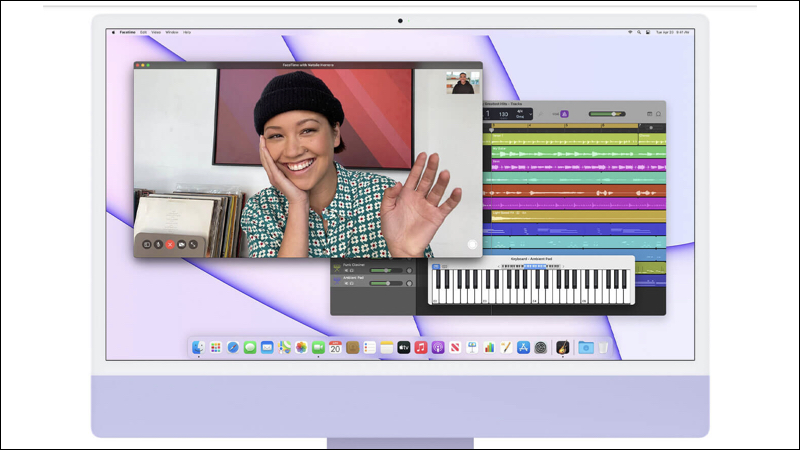Launch Apple TV from the dock

coord(404,347)
